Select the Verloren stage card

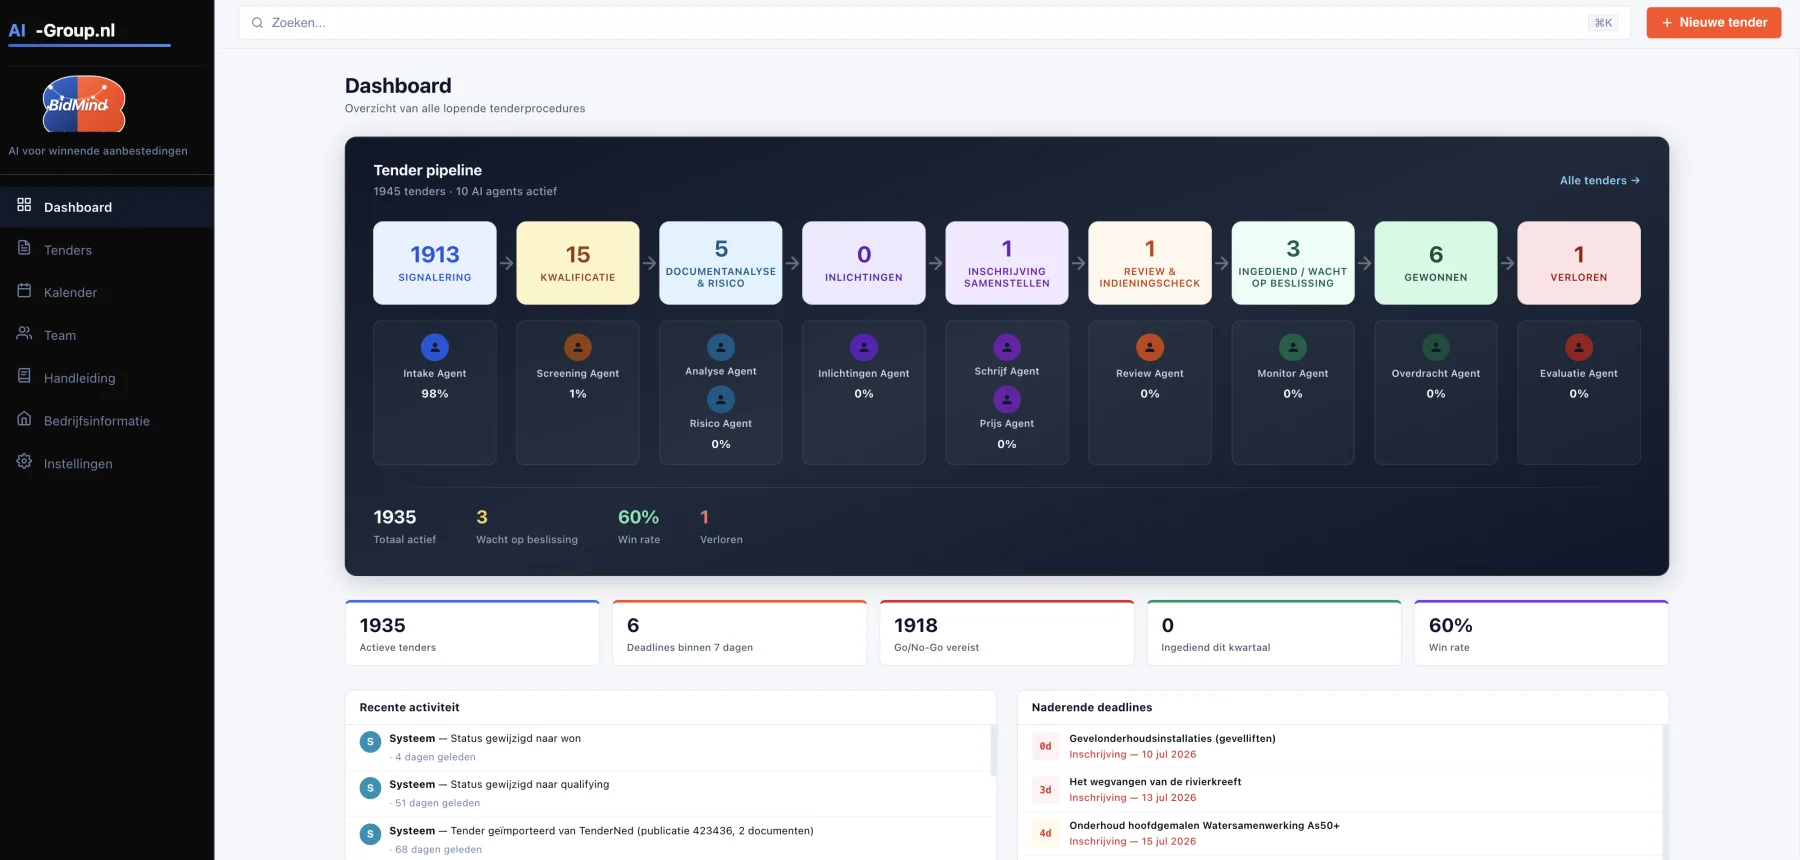1579,263
